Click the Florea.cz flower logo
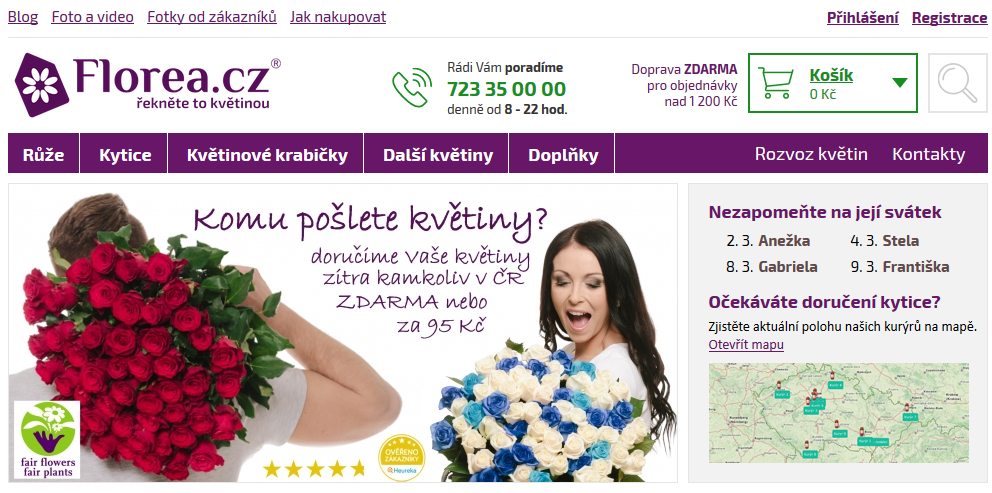The image size is (992, 493). pyautogui.click(x=147, y=84)
